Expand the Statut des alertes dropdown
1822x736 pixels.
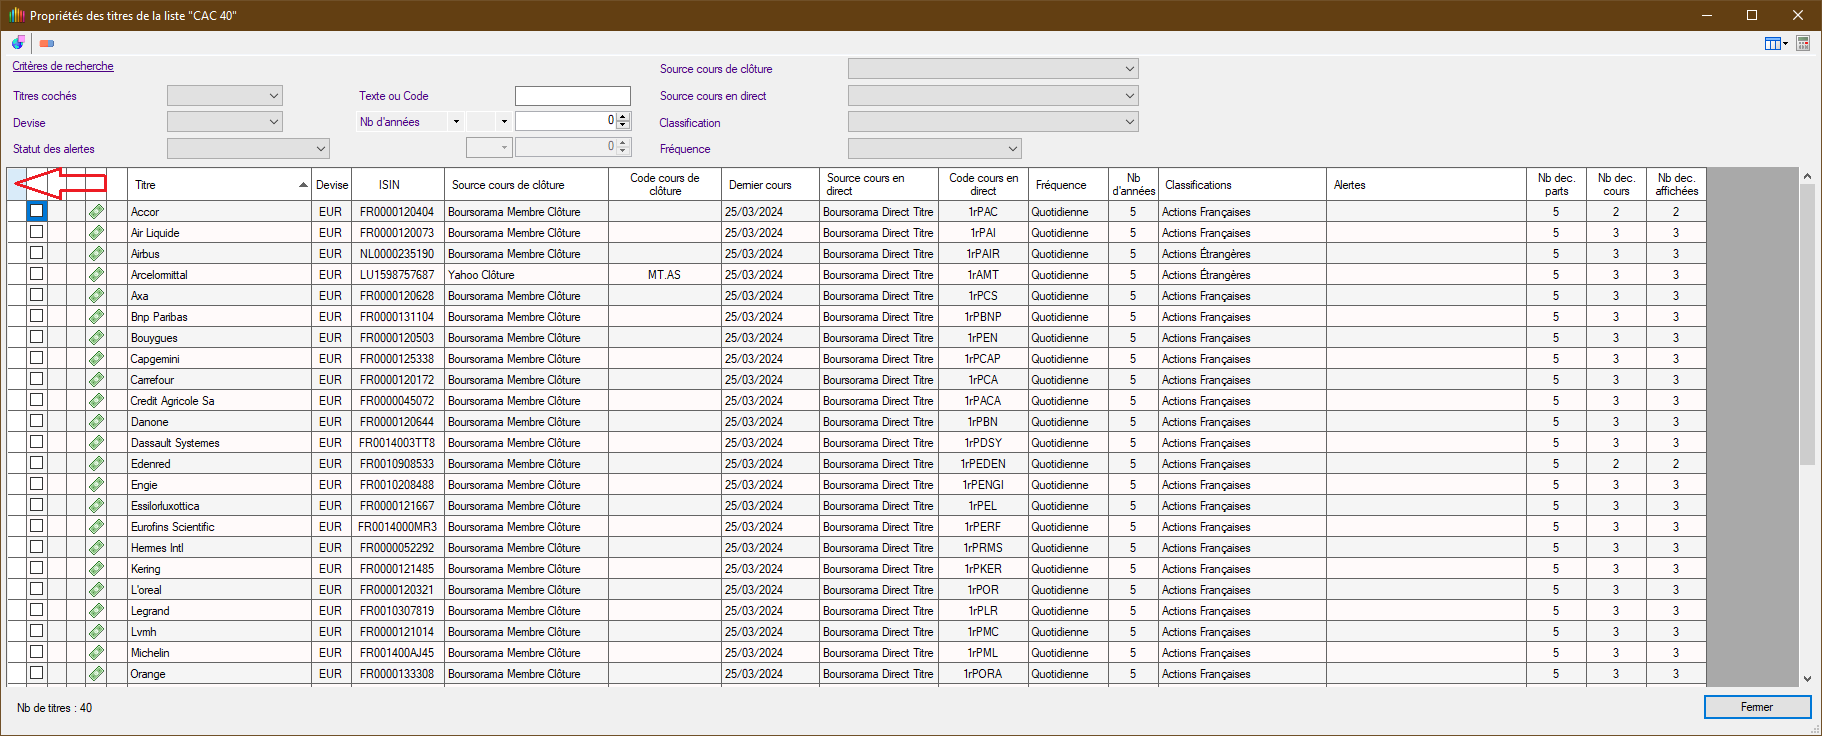click(x=248, y=149)
